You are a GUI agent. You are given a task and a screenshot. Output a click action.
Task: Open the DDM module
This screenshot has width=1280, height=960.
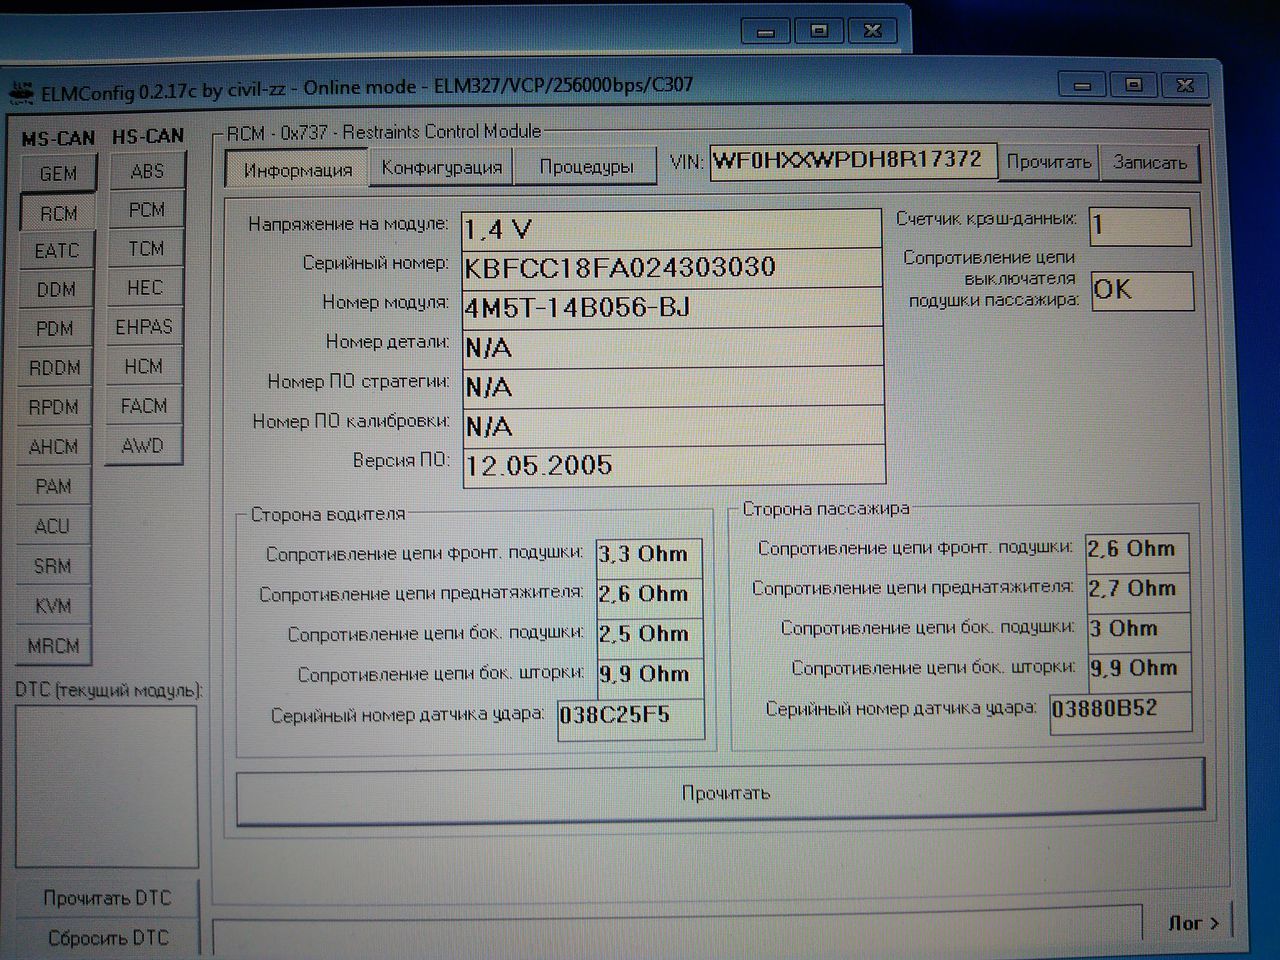[55, 290]
